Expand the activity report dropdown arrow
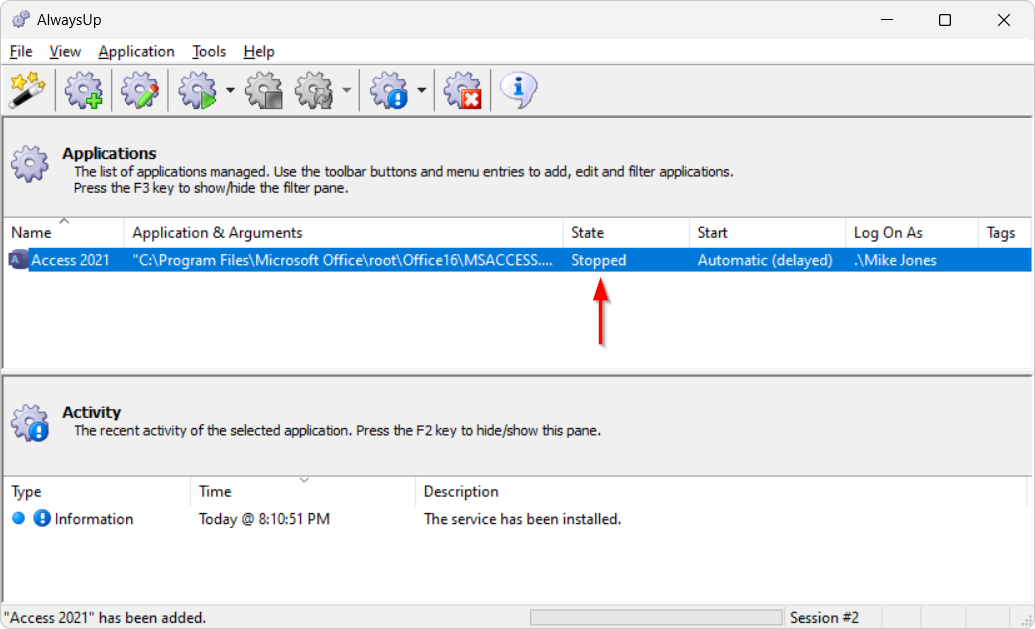This screenshot has width=1035, height=629. tap(421, 91)
